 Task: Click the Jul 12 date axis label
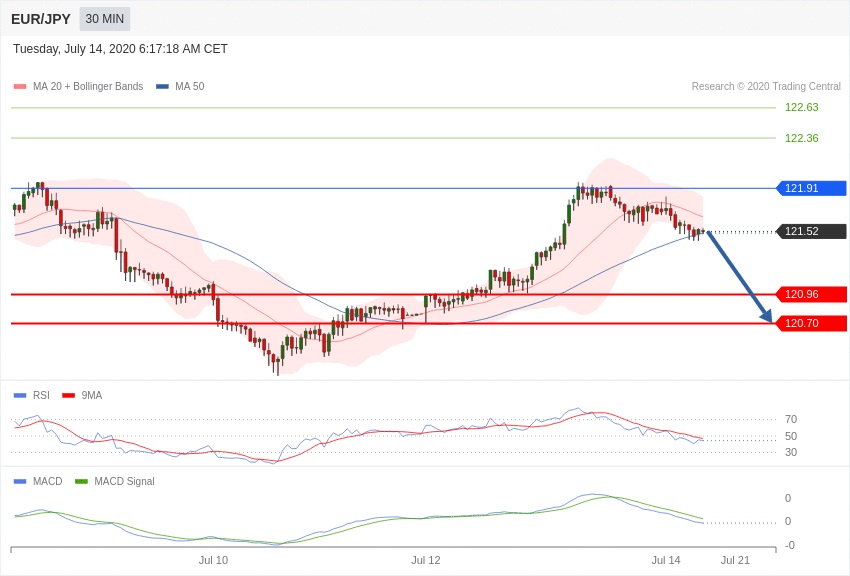tap(426, 560)
